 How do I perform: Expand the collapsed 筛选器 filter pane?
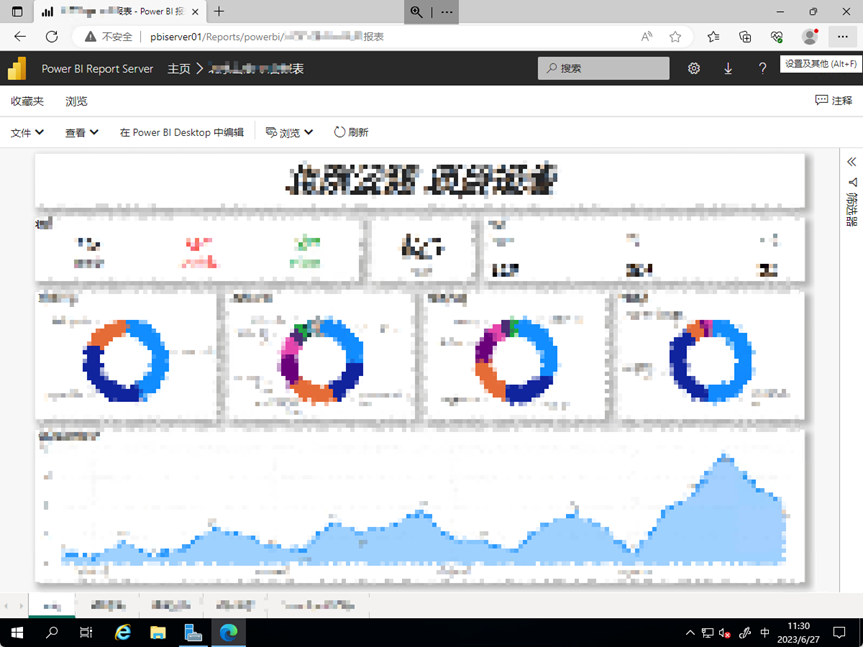pos(852,161)
